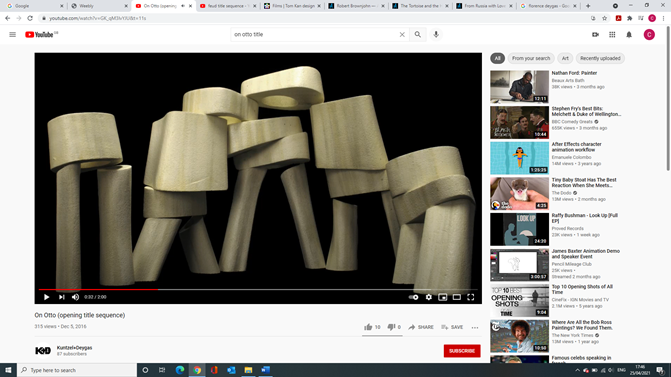
Task: Subscribe to Kuntzel+Deygas channel
Action: [462, 351]
